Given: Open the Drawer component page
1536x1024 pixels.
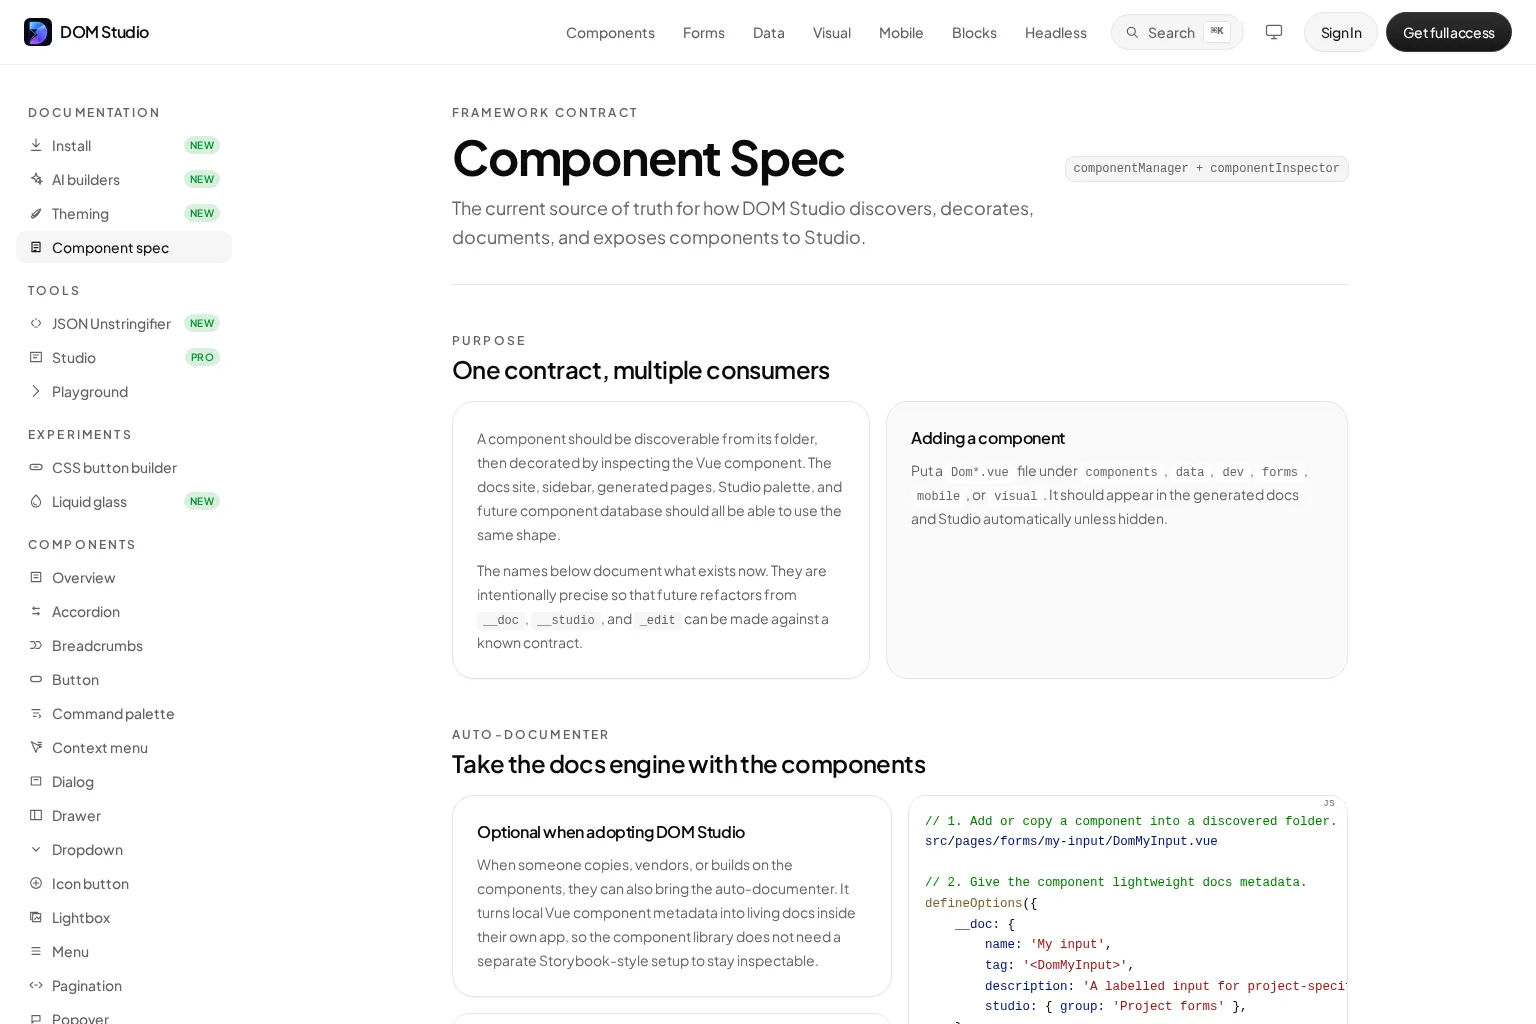Looking at the screenshot, I should pos(124,815).
